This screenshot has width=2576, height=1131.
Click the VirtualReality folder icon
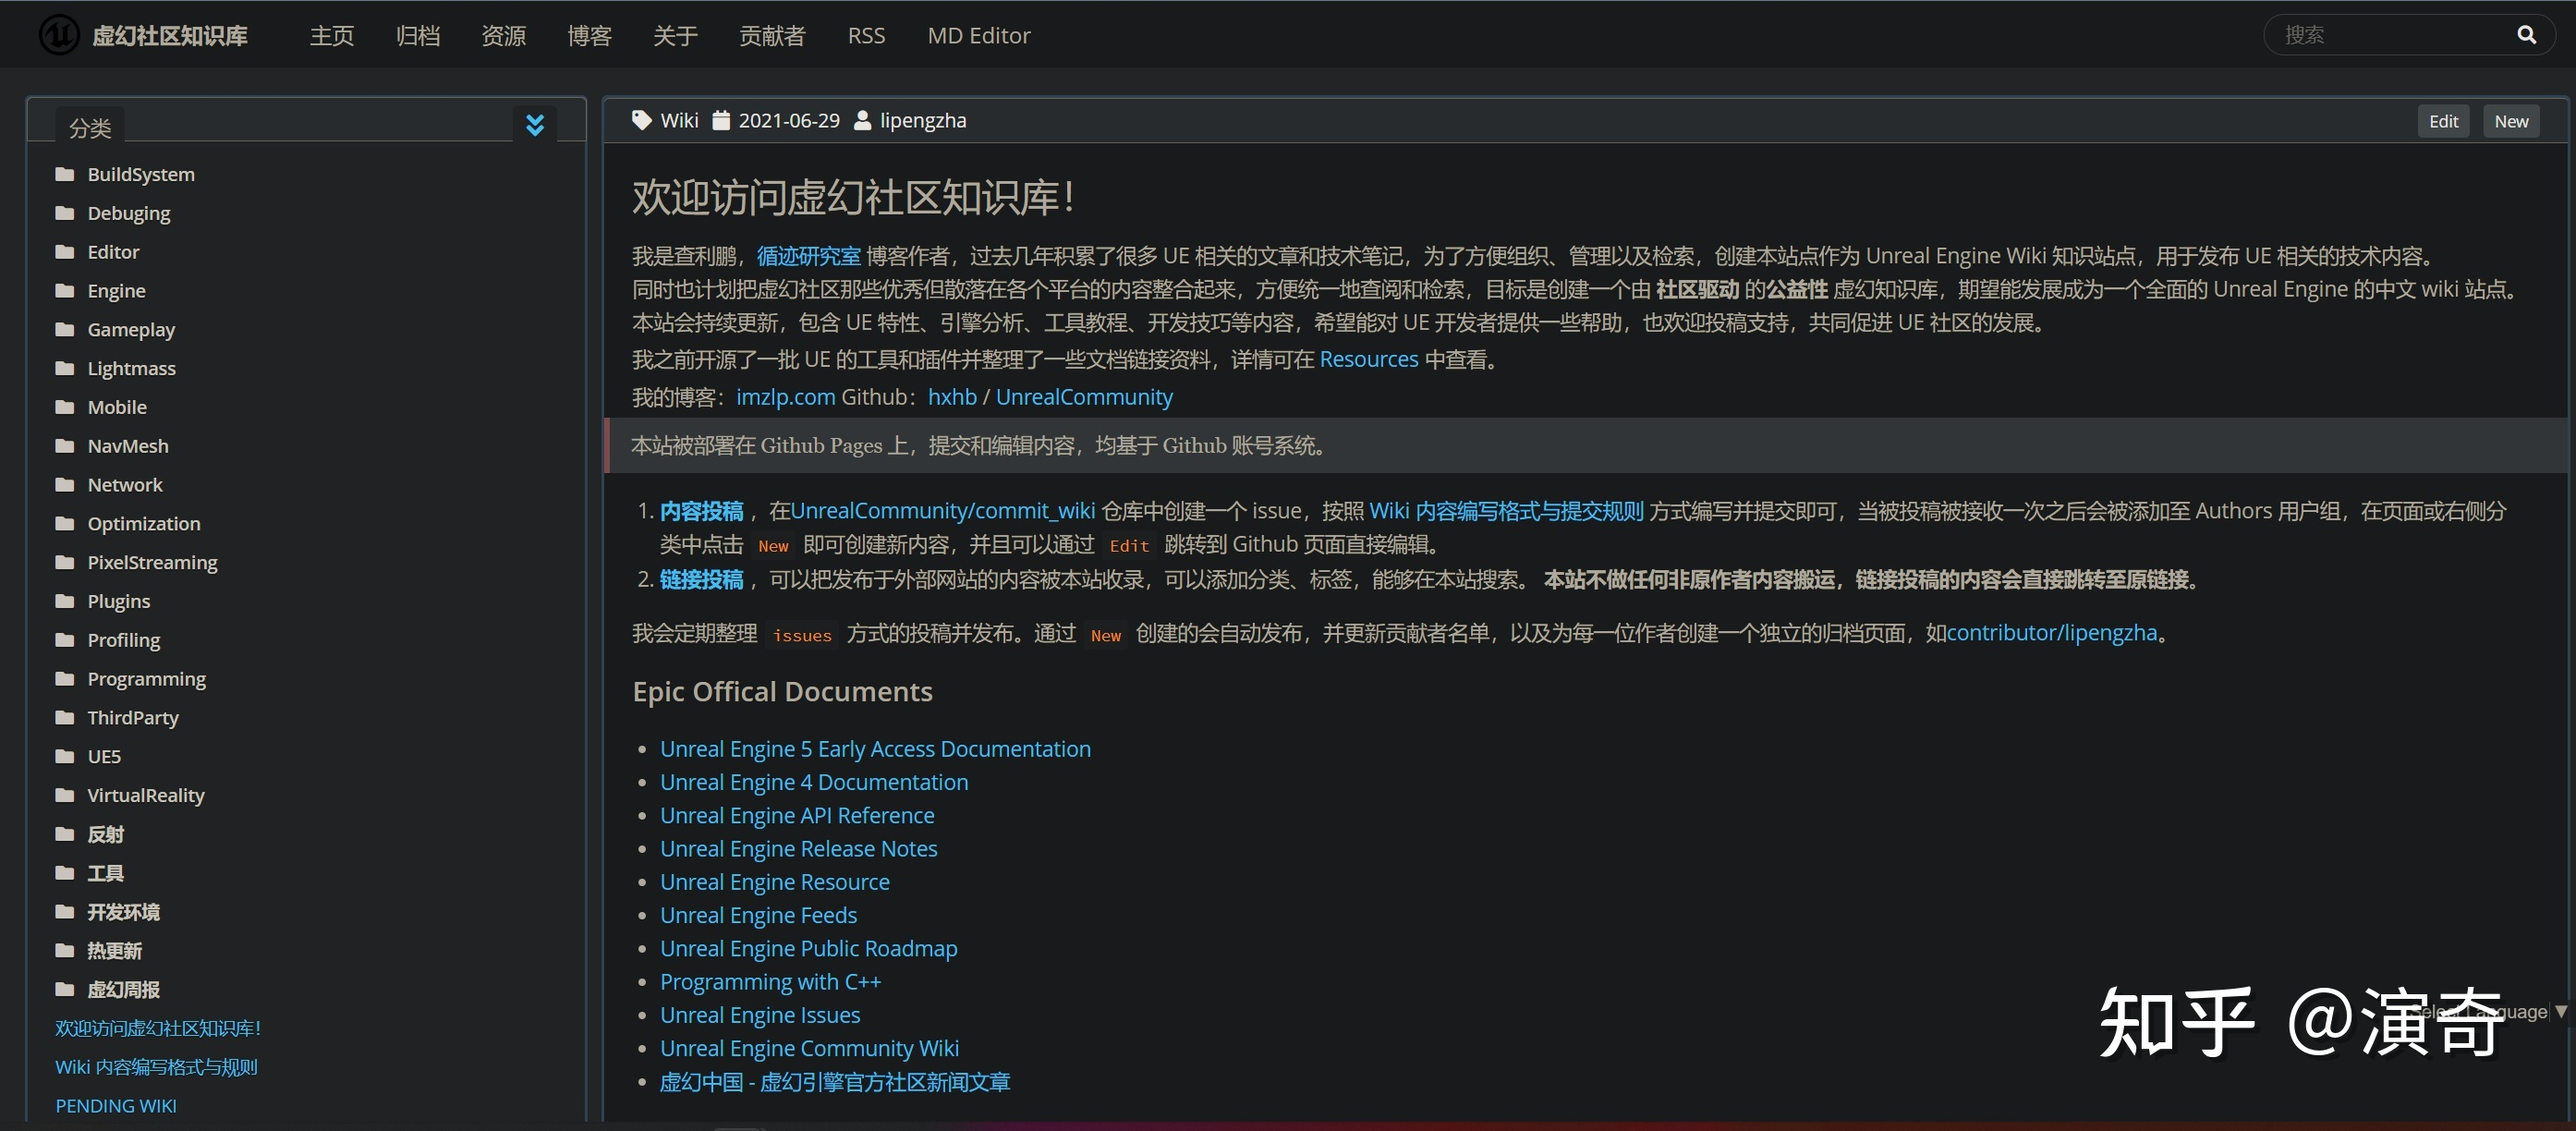point(65,795)
